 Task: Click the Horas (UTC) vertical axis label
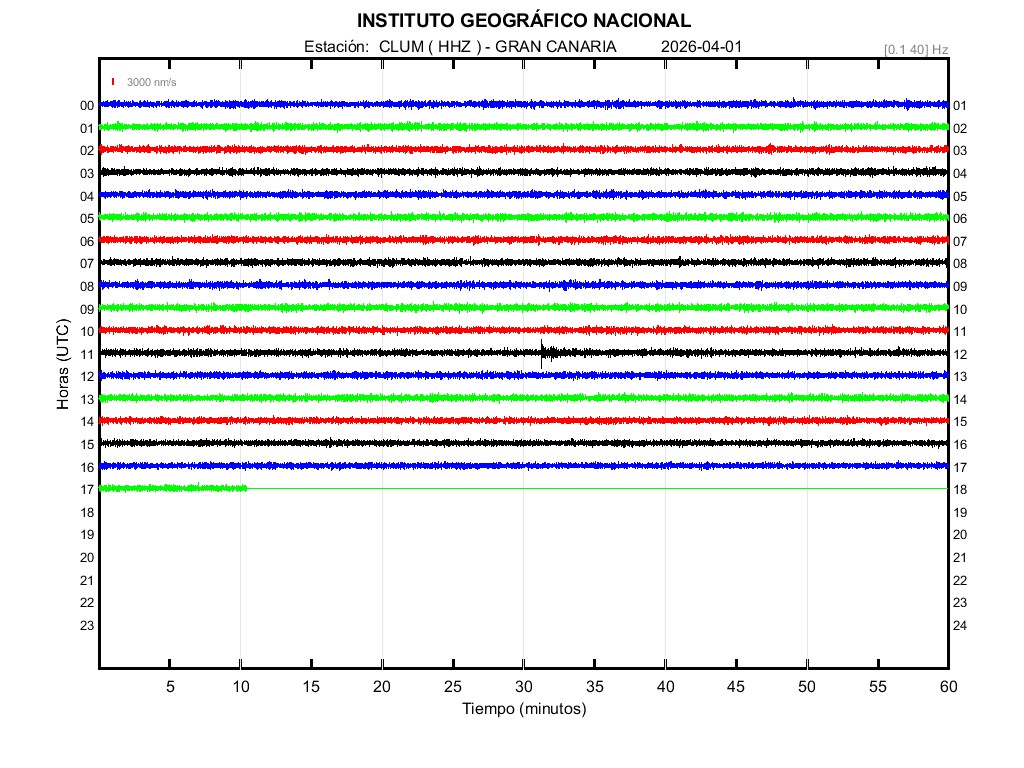point(63,365)
